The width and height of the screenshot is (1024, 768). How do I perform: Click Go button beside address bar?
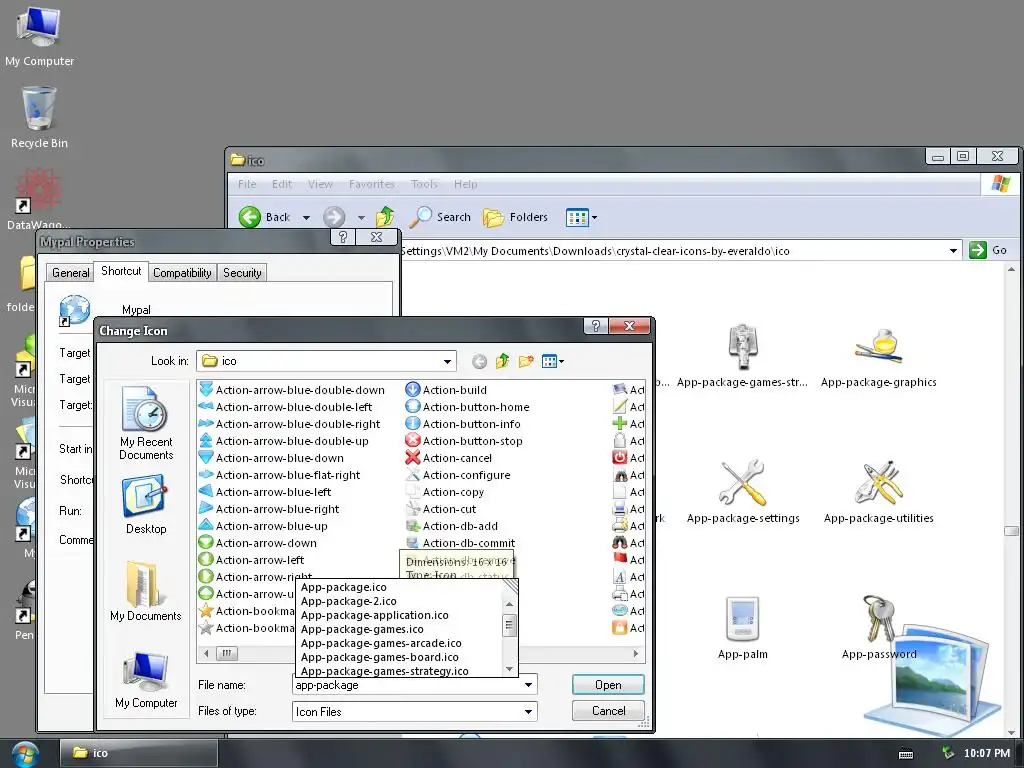(989, 250)
